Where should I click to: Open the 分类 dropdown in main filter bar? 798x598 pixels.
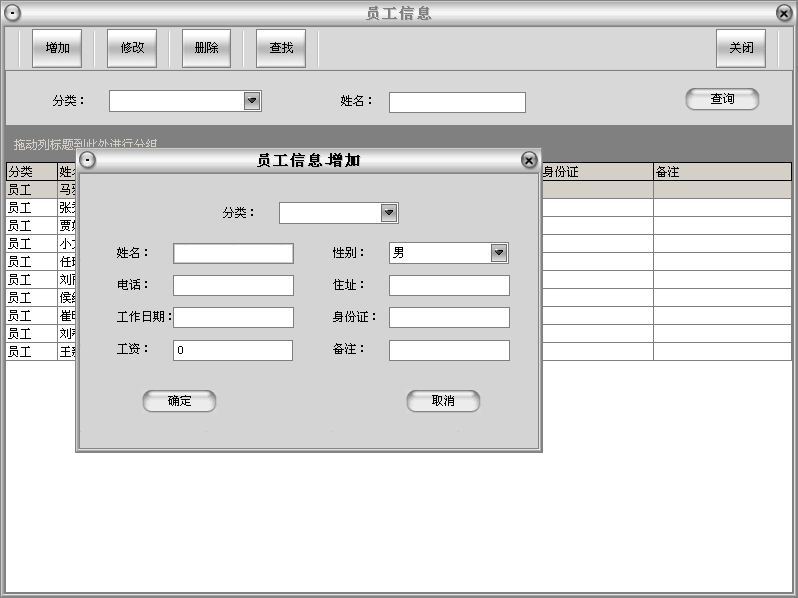[252, 101]
